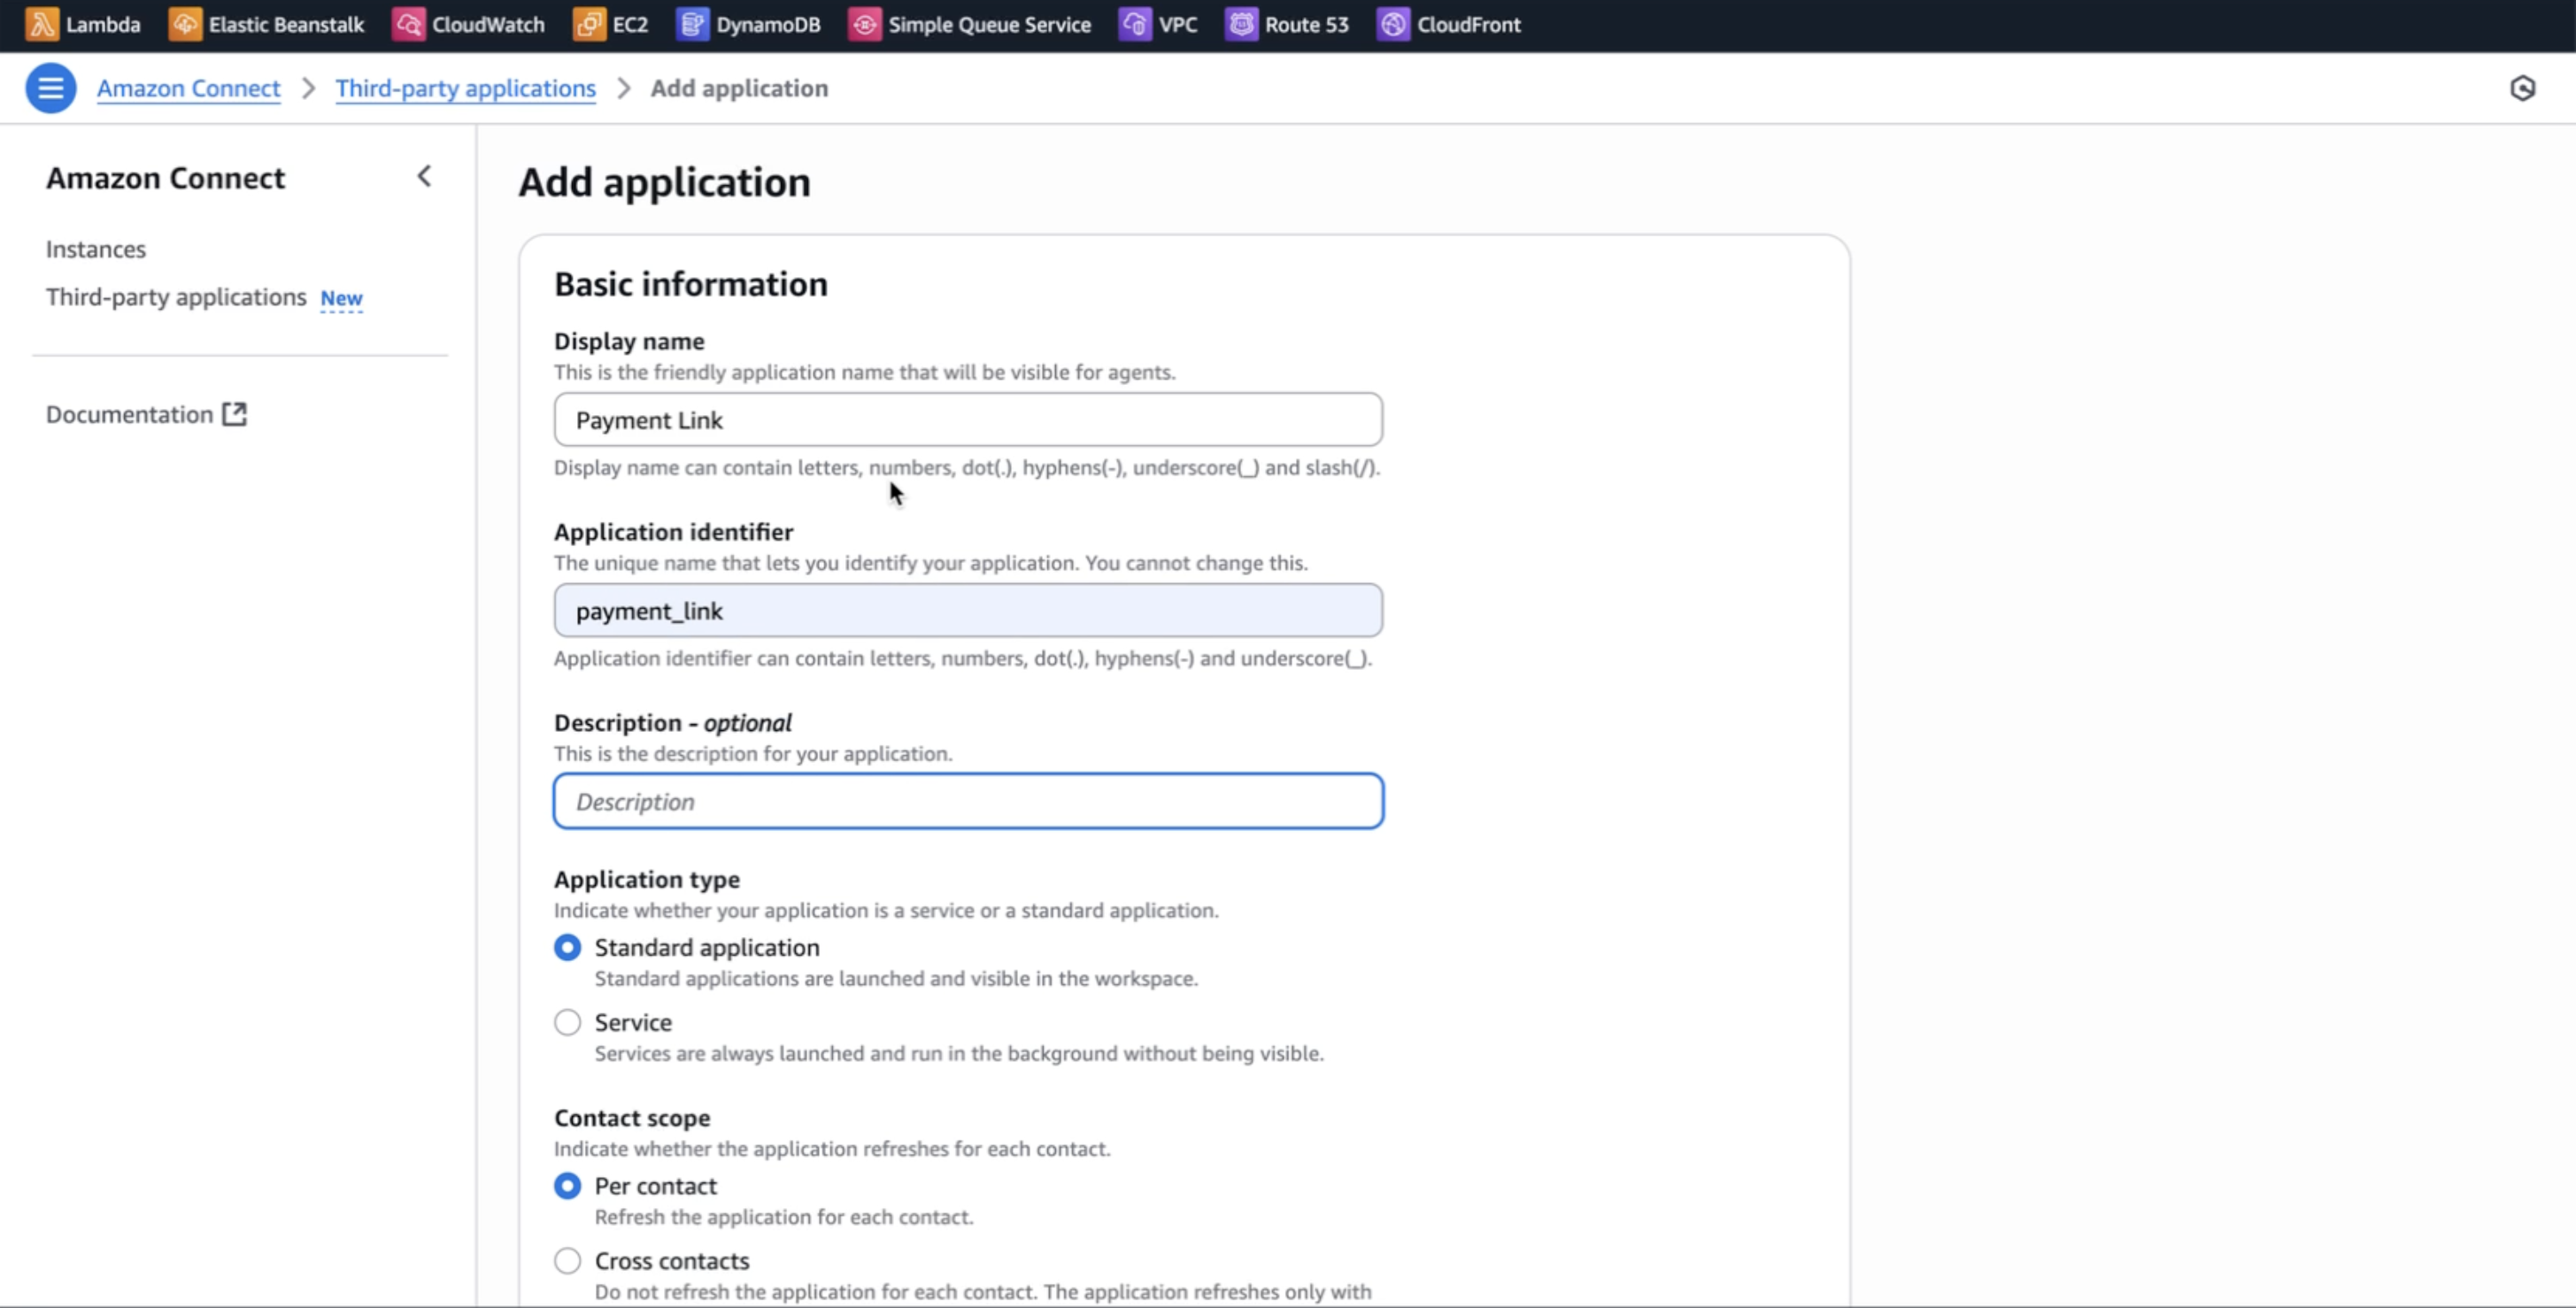The height and width of the screenshot is (1308, 2576).
Task: Go to Third-party applications breadcrumb link
Action: pyautogui.click(x=465, y=88)
